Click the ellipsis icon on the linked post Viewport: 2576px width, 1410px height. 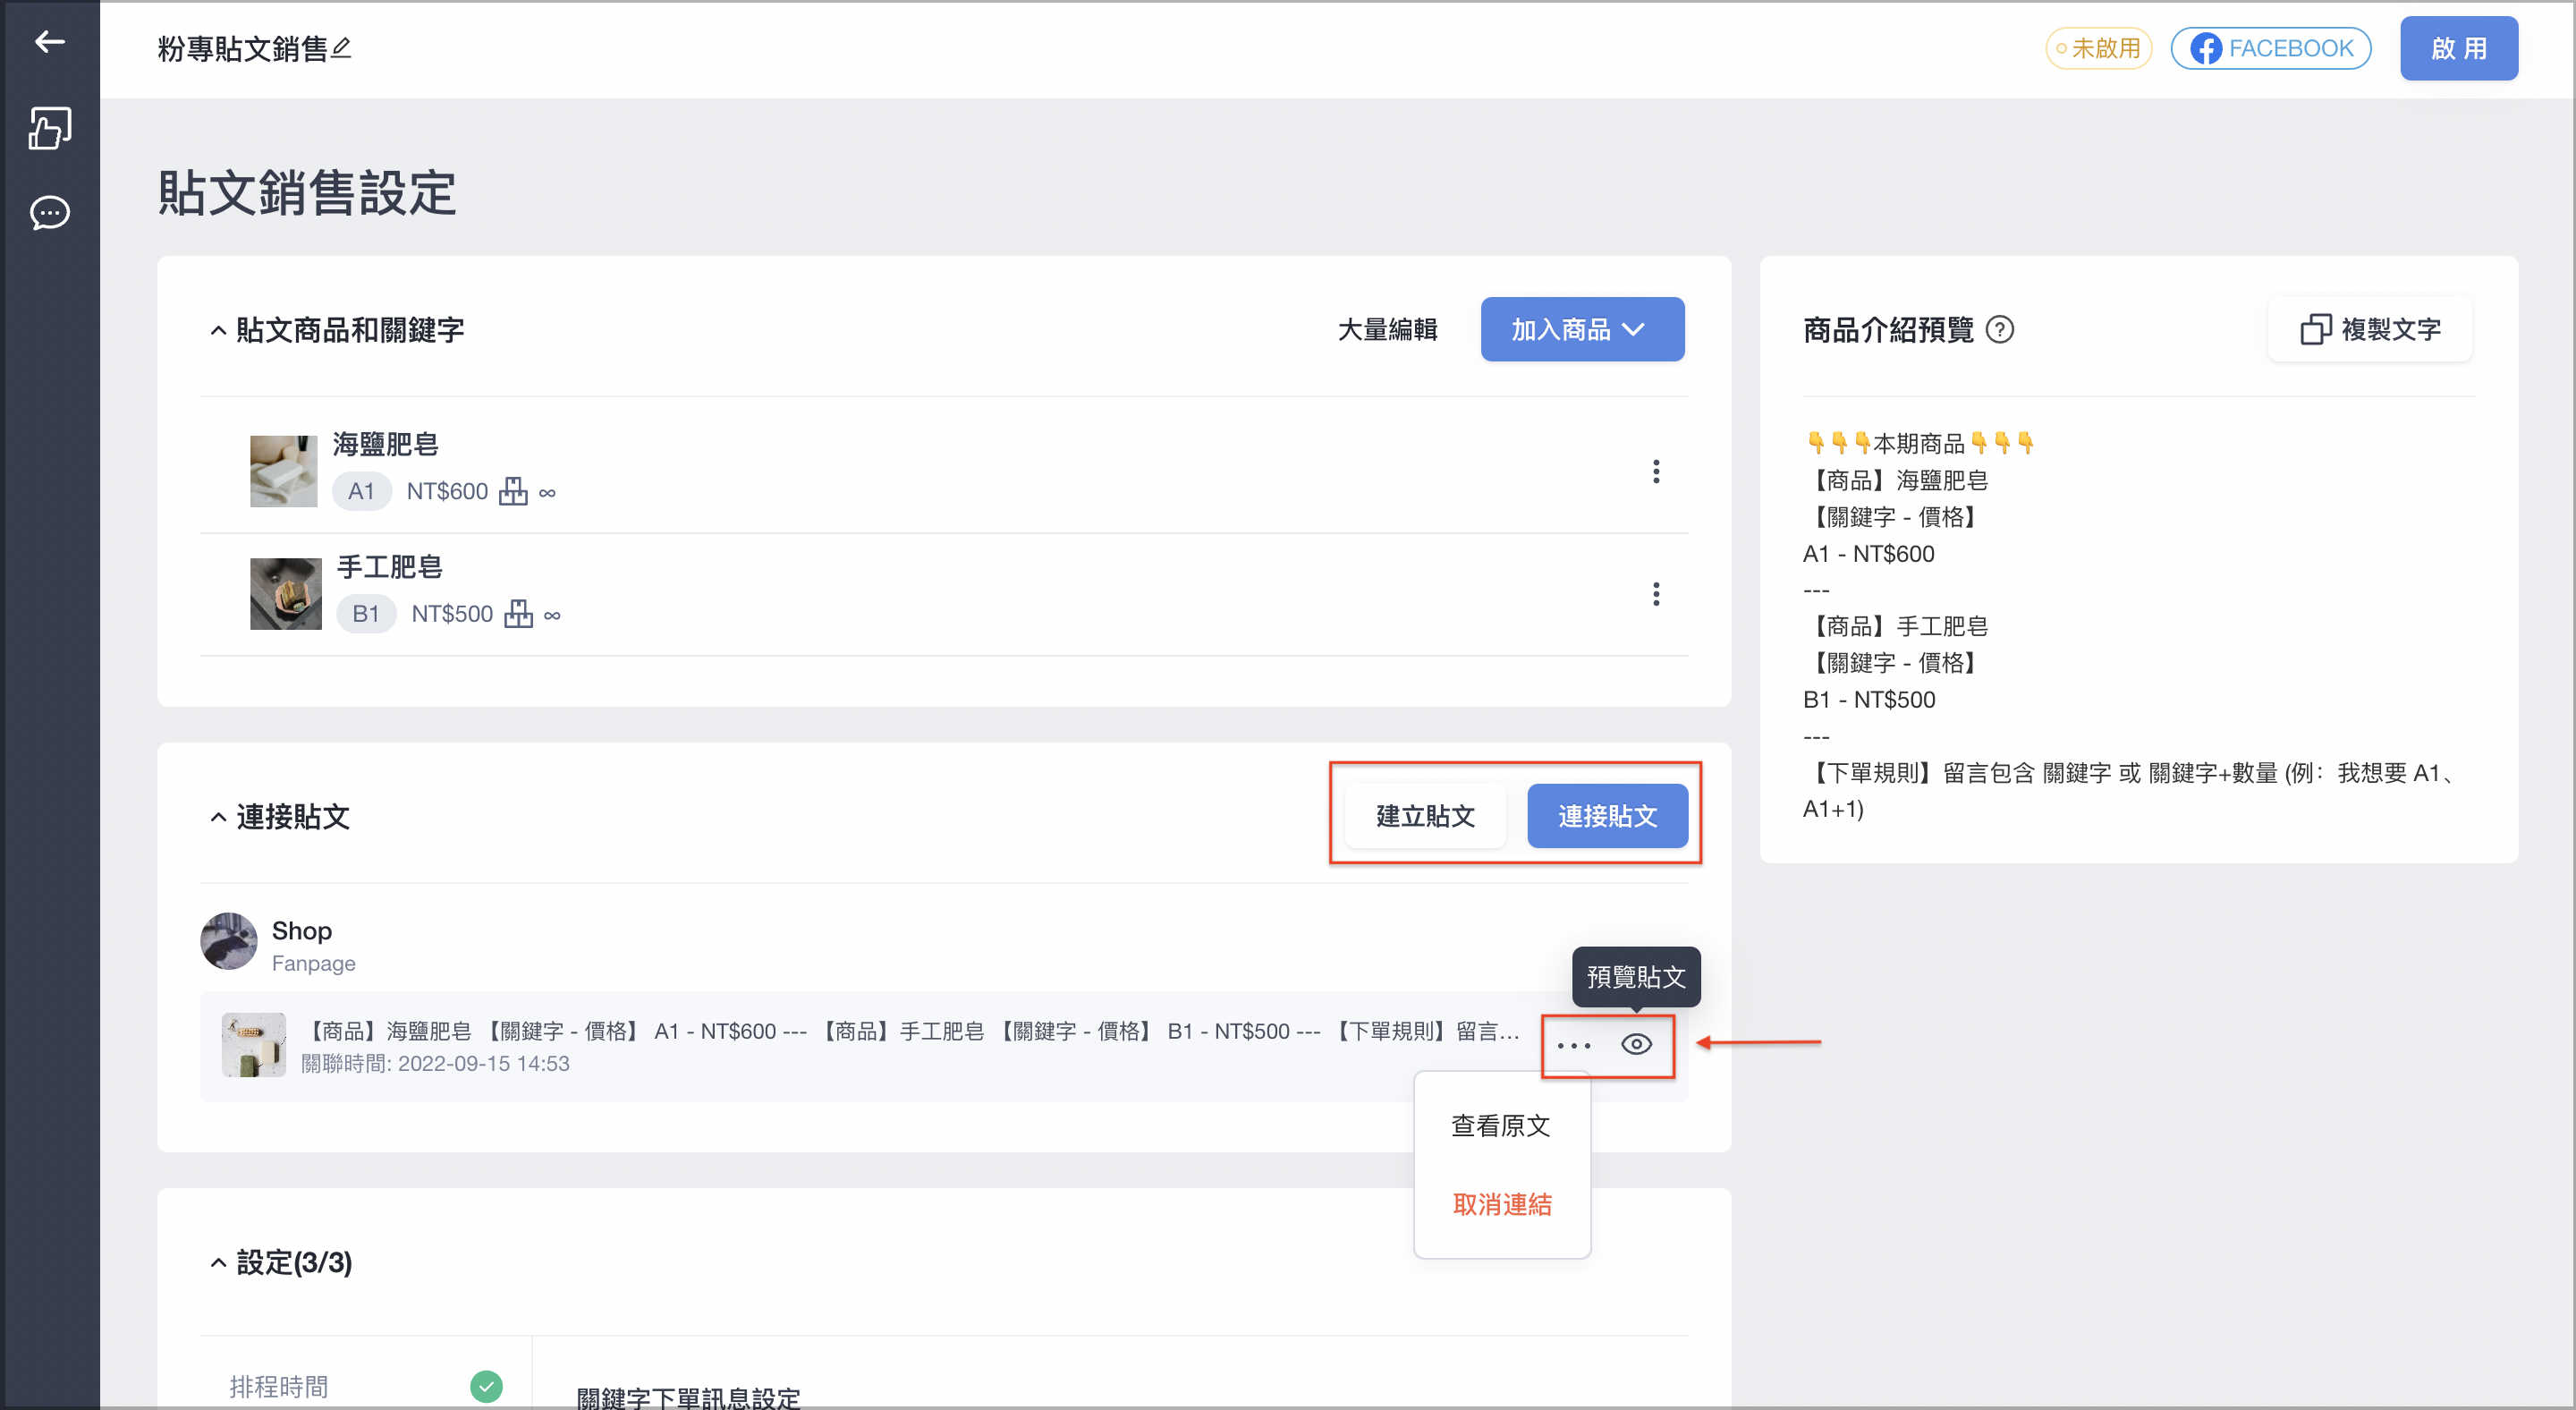click(x=1573, y=1045)
